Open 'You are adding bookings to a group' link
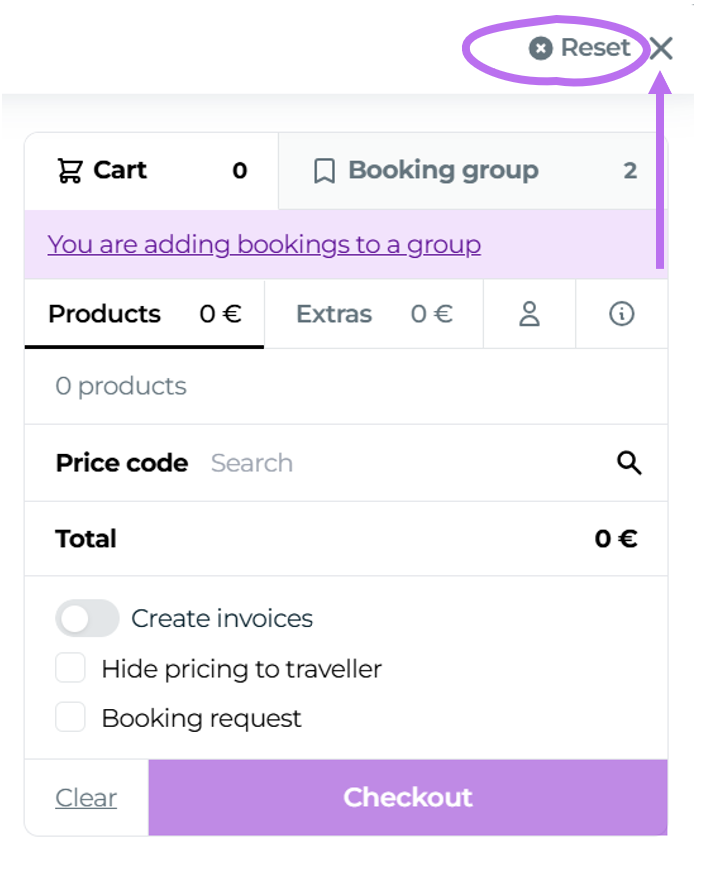Image resolution: width=706 pixels, height=886 pixels. [264, 244]
